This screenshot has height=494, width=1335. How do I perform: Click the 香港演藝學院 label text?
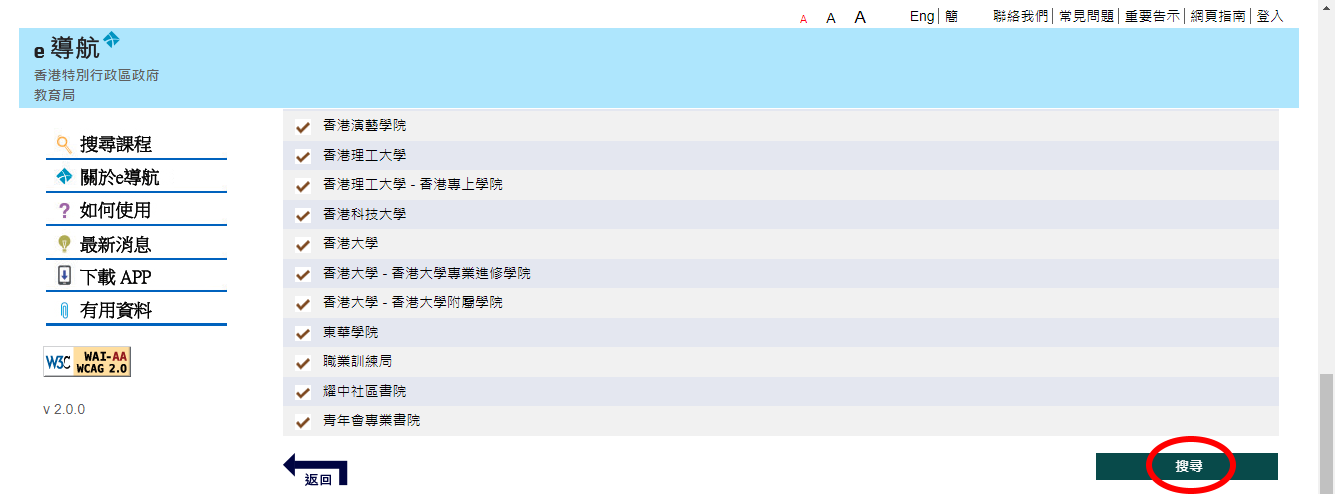coord(365,126)
